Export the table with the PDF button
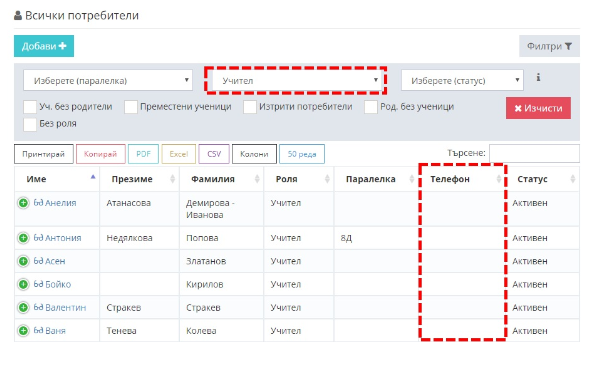Screen dimensions: 605x378 pos(143,154)
